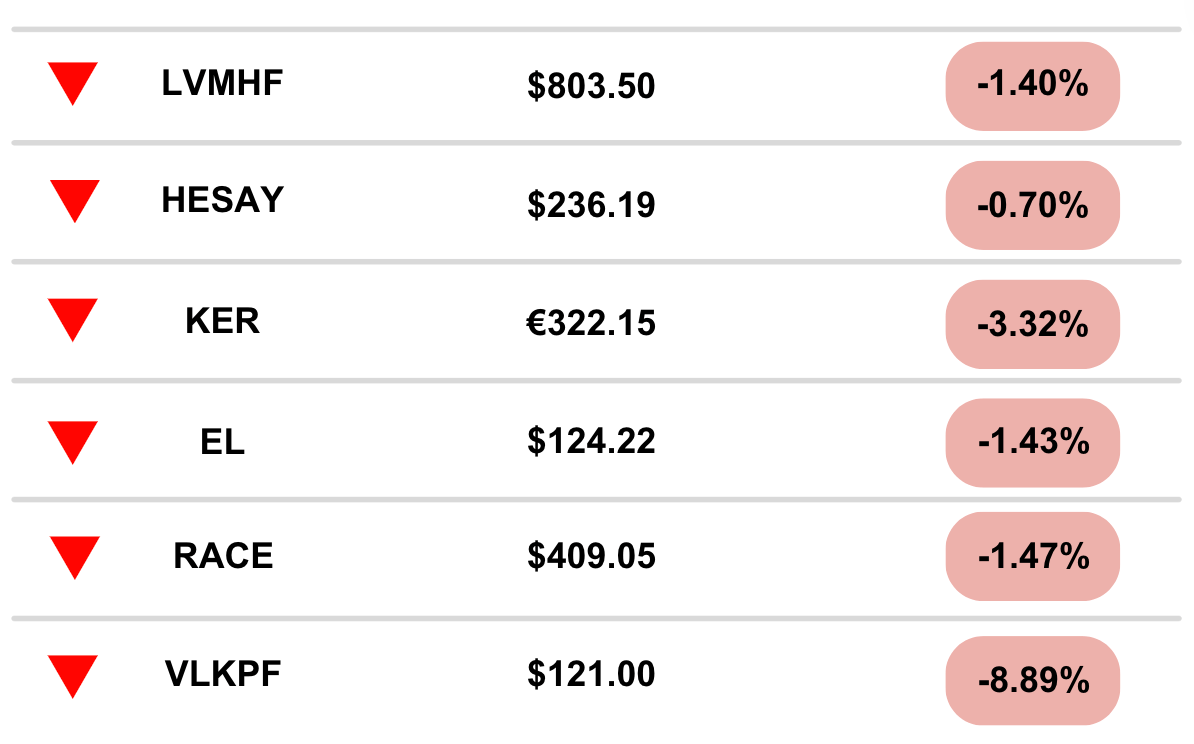
Task: Click the -0.70% change badge
Action: (1032, 205)
